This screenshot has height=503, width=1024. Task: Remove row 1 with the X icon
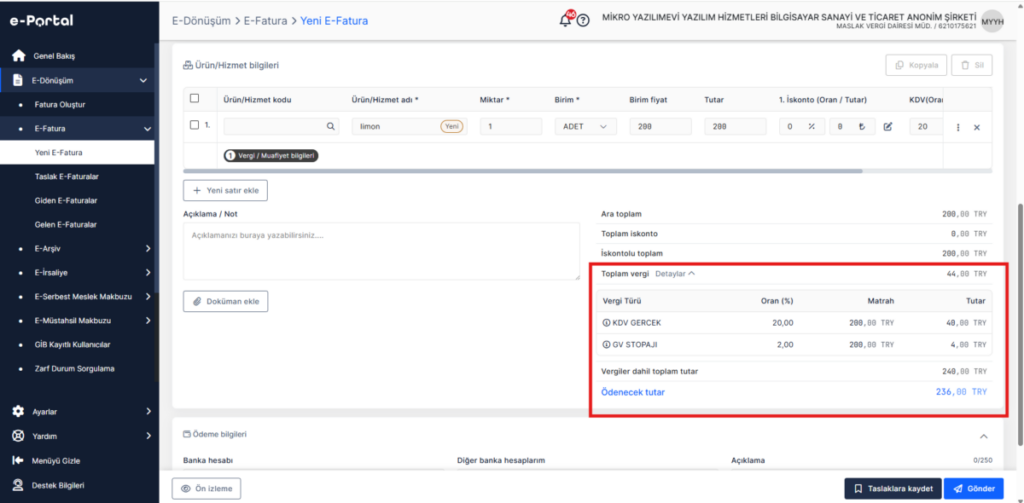tap(977, 127)
